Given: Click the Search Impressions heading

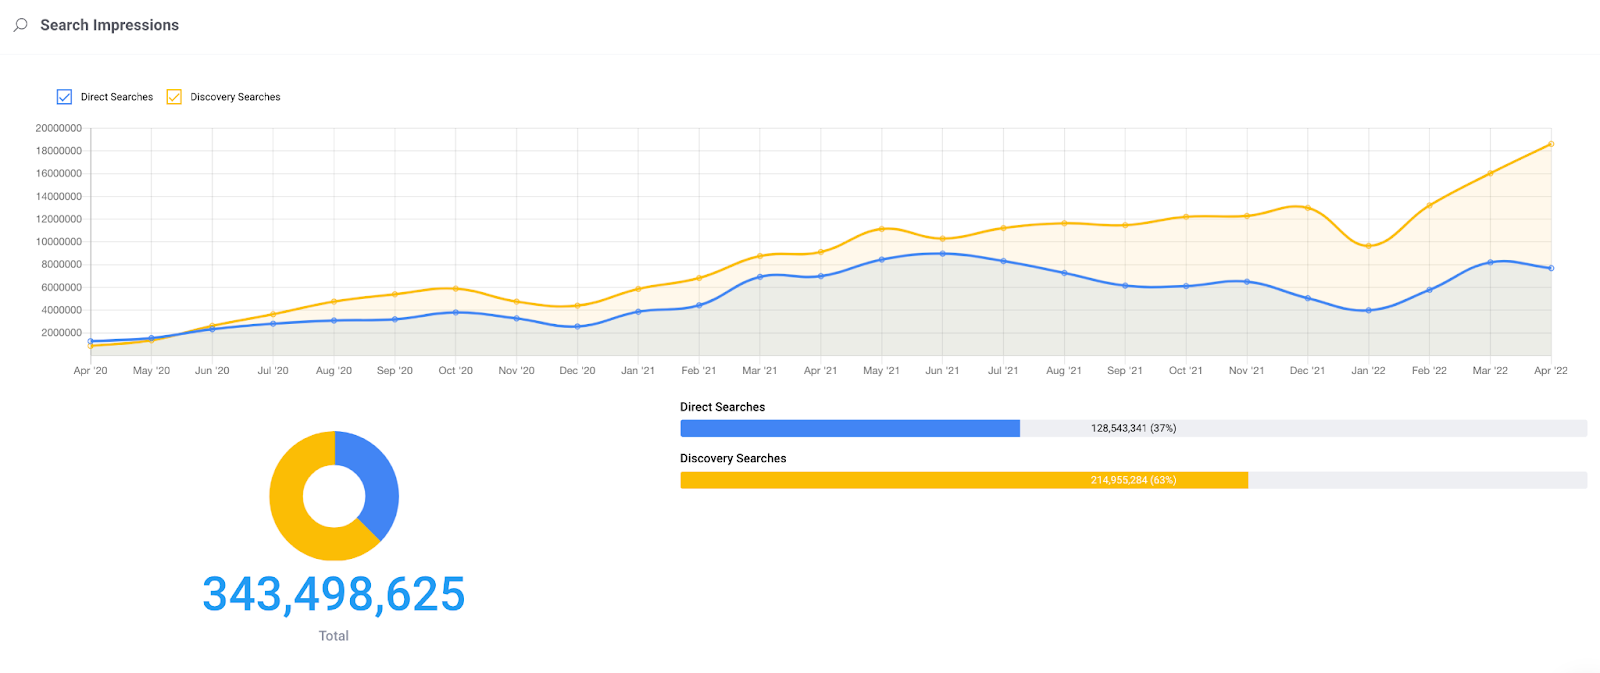Looking at the screenshot, I should [x=110, y=25].
